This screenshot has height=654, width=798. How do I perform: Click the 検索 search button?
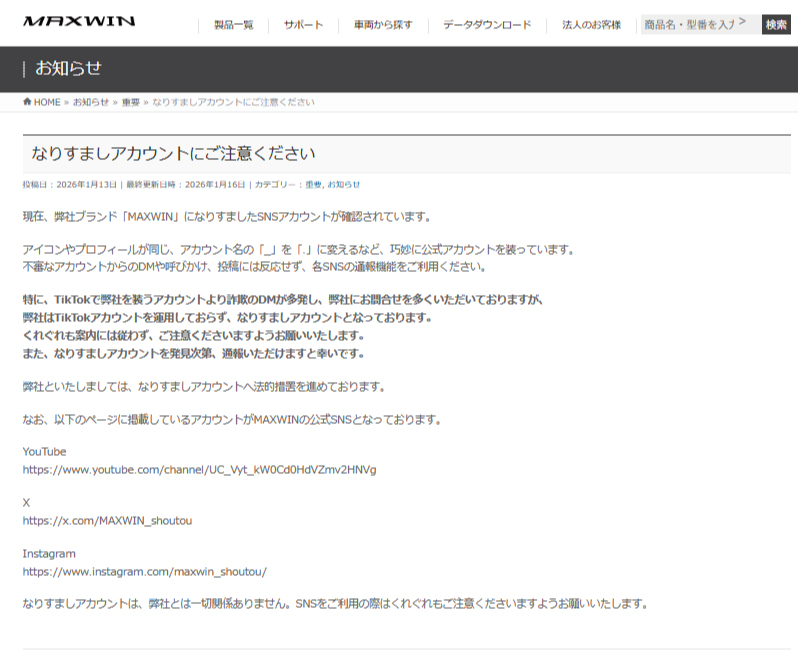tap(776, 24)
